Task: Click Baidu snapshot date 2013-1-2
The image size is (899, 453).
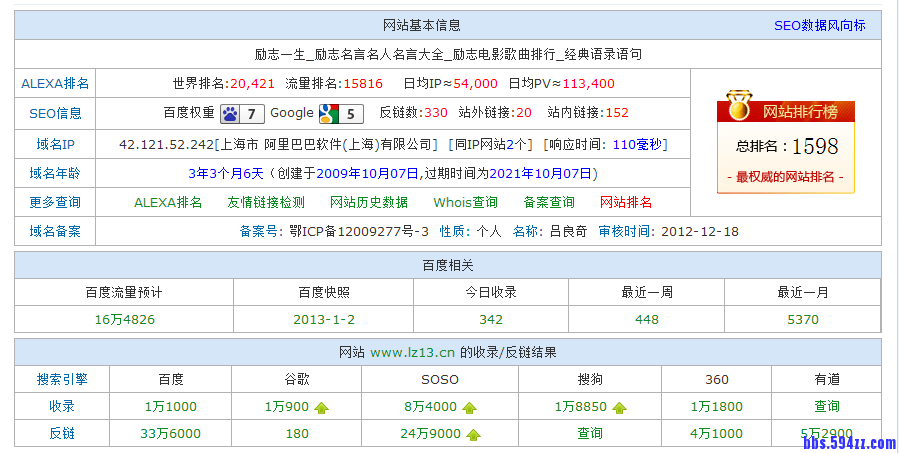Action: [324, 319]
